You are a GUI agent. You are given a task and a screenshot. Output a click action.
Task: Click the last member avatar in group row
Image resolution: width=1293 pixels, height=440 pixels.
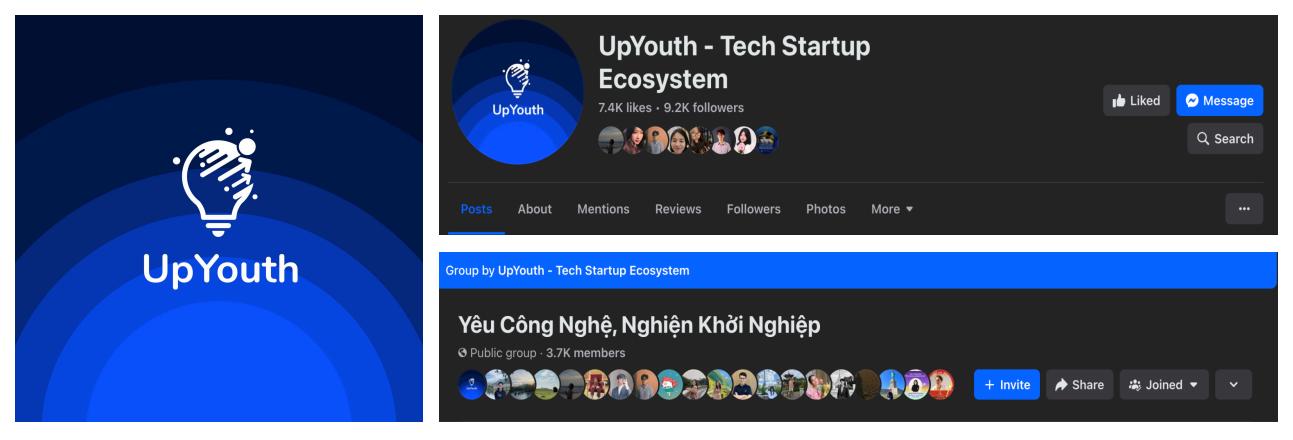(941, 384)
